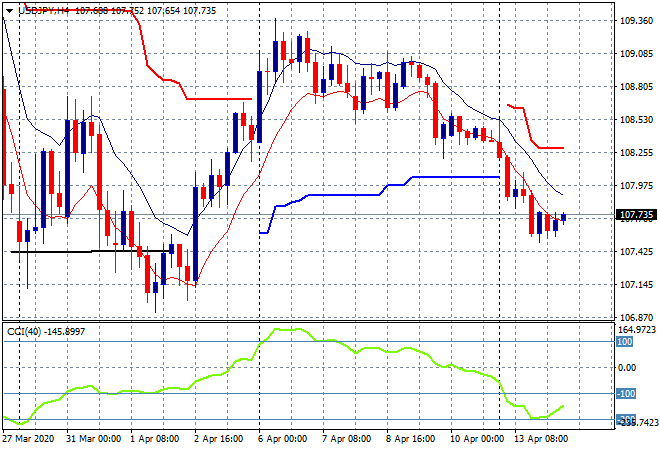The height and width of the screenshot is (450, 660).
Task: Click the 2 Apr 16:00 time label
Action: (218, 439)
